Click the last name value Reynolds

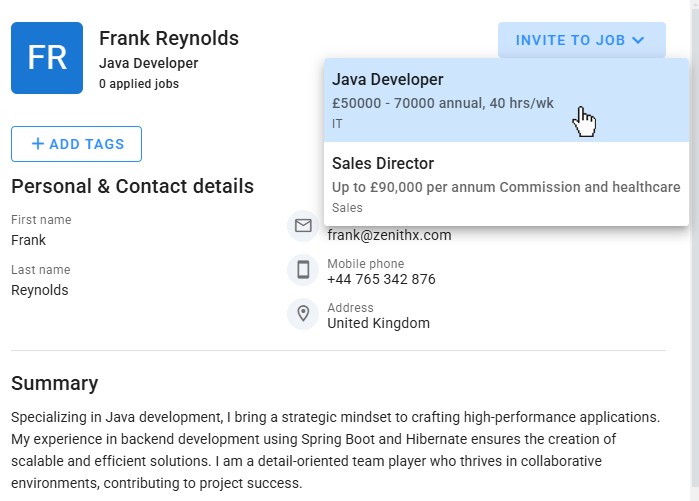click(x=40, y=290)
